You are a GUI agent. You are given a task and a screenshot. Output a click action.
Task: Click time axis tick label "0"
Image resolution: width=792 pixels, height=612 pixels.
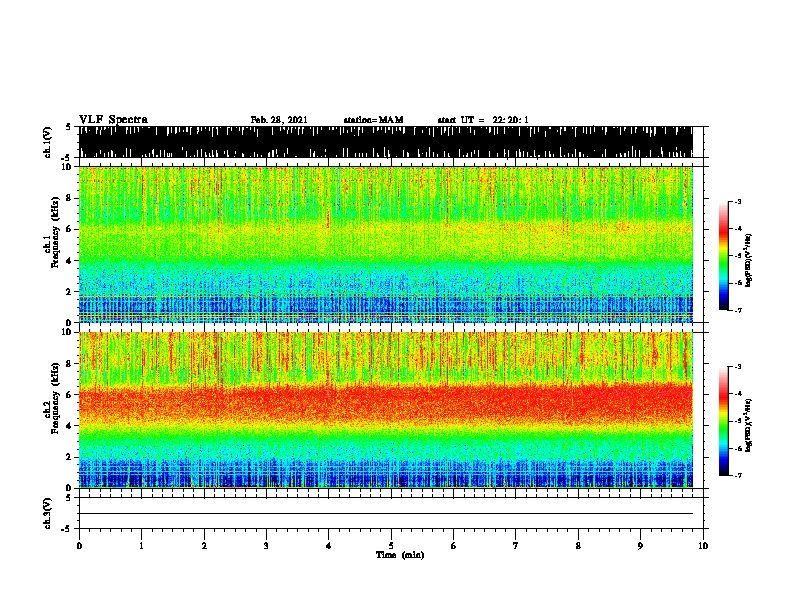click(79, 545)
